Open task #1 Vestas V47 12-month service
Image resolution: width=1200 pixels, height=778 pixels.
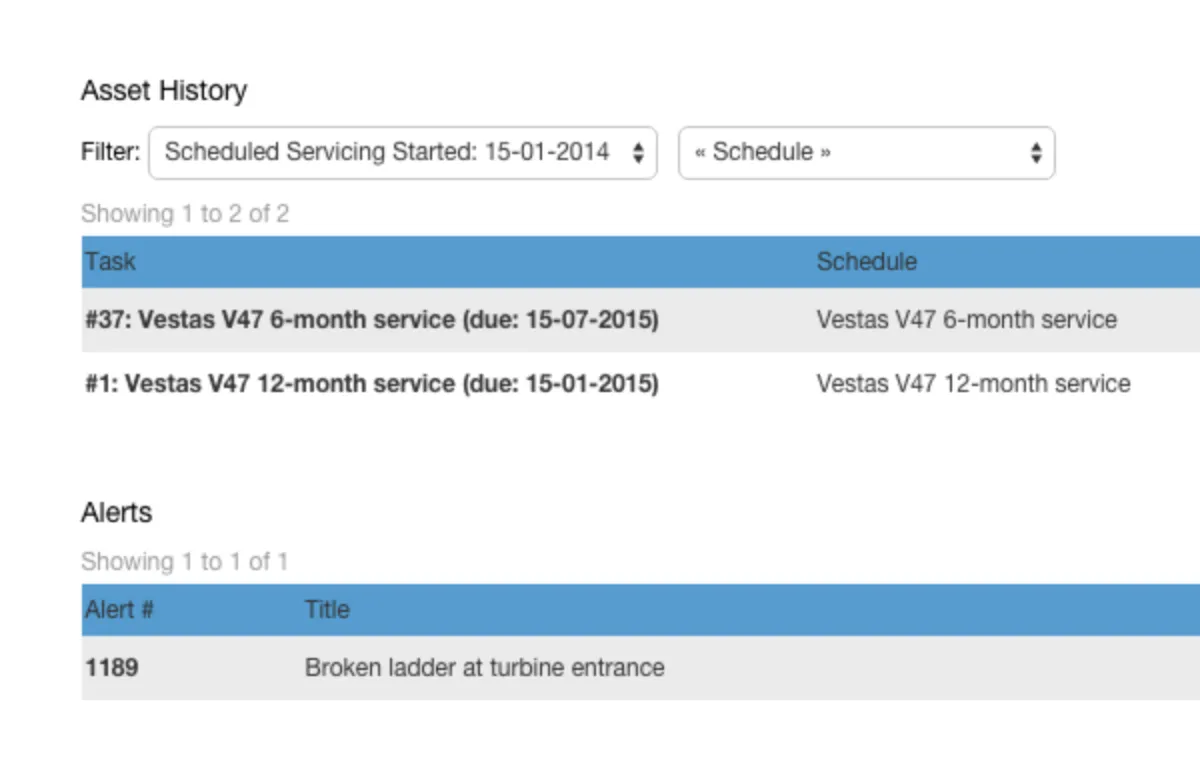(x=371, y=384)
